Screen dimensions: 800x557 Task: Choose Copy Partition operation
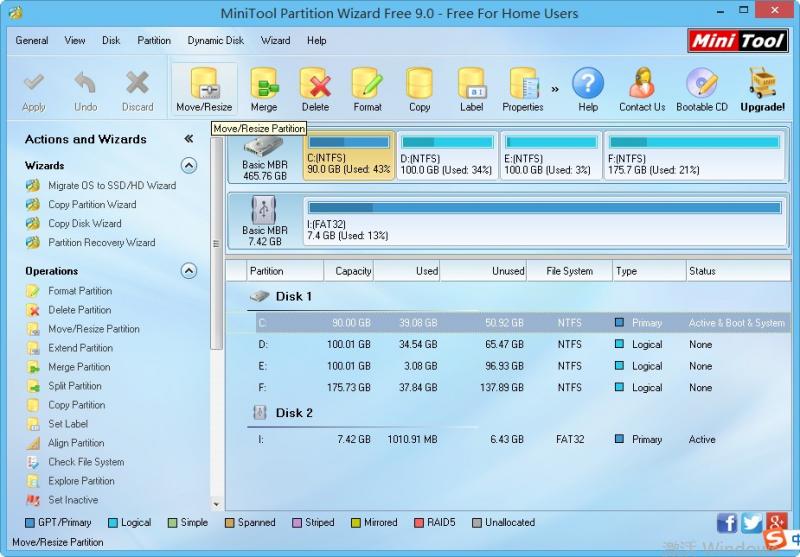(65, 405)
